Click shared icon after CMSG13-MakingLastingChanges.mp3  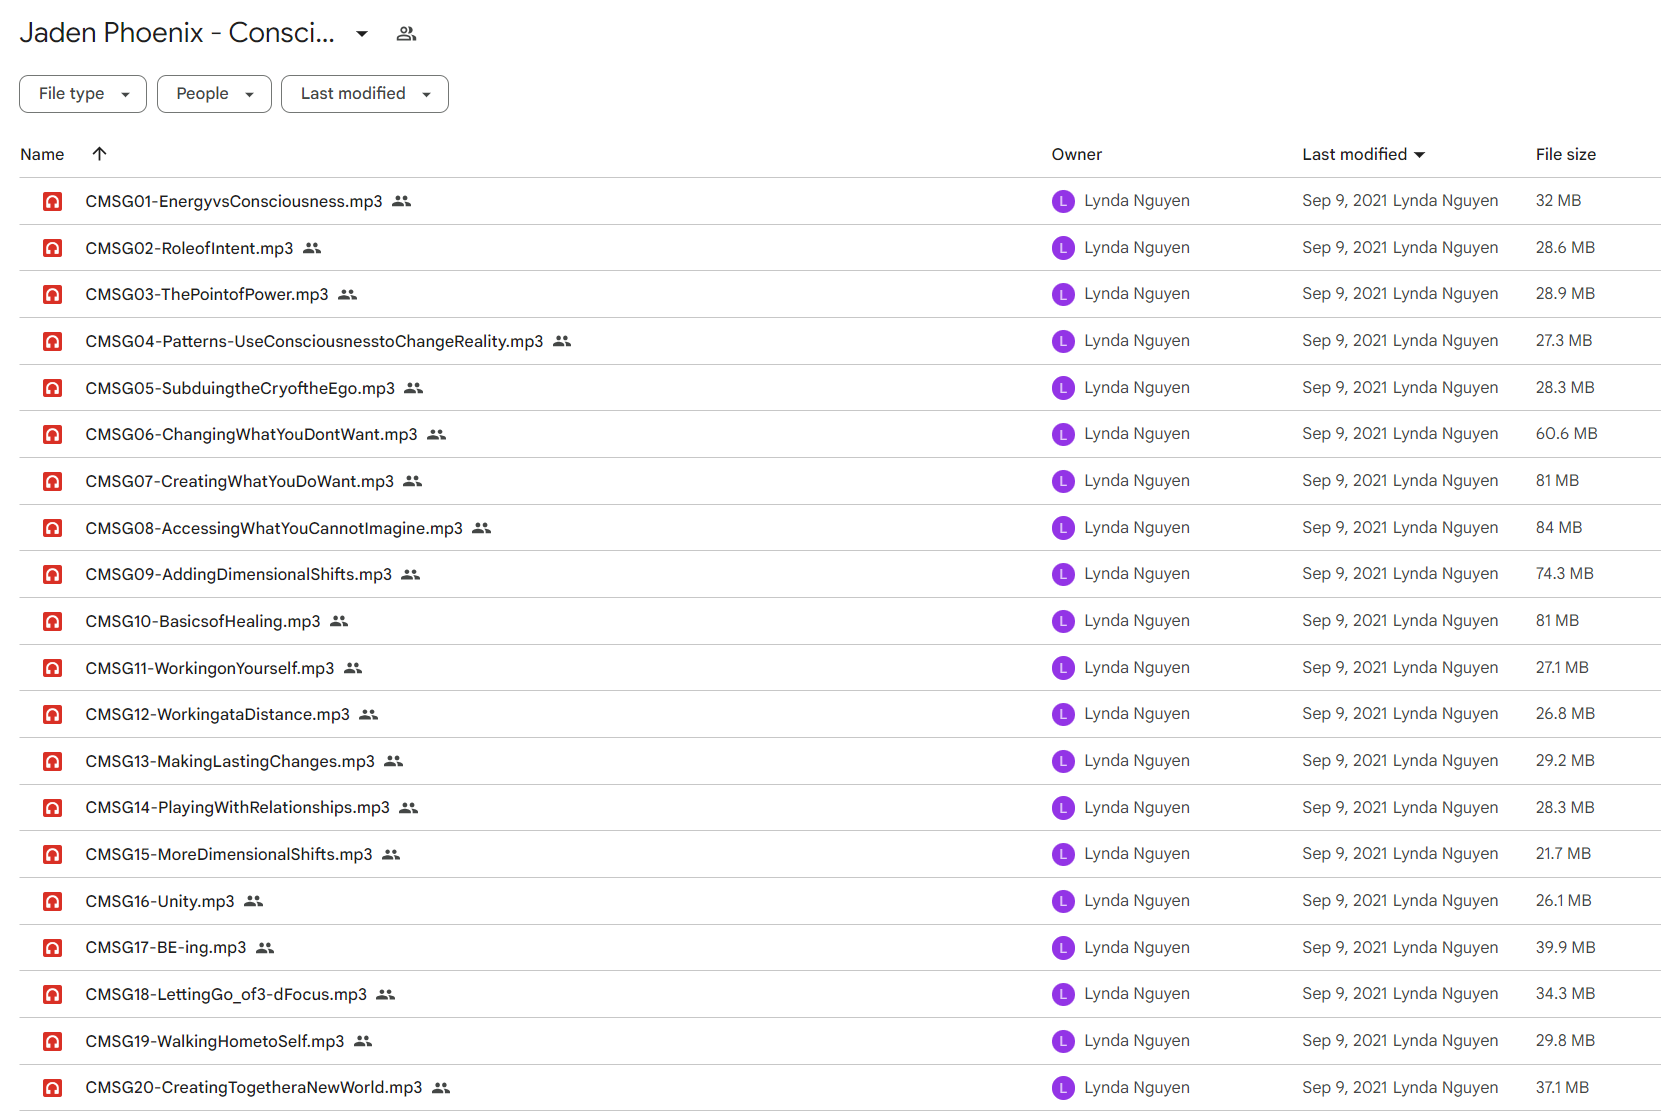click(x=394, y=761)
